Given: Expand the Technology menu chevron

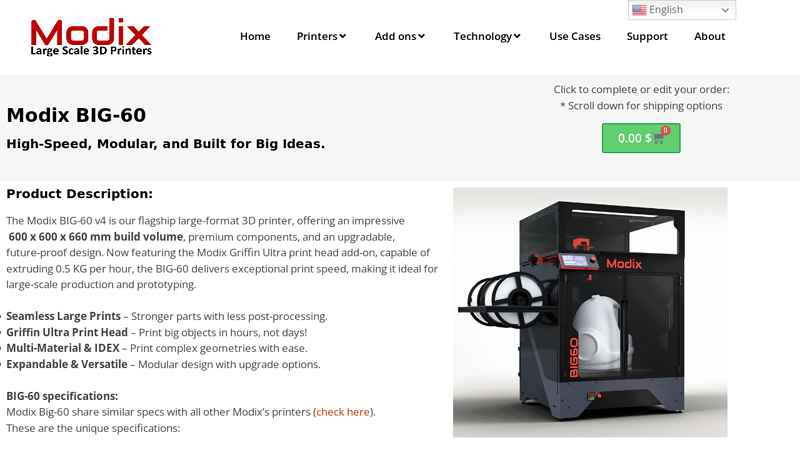Looking at the screenshot, I should click(517, 36).
